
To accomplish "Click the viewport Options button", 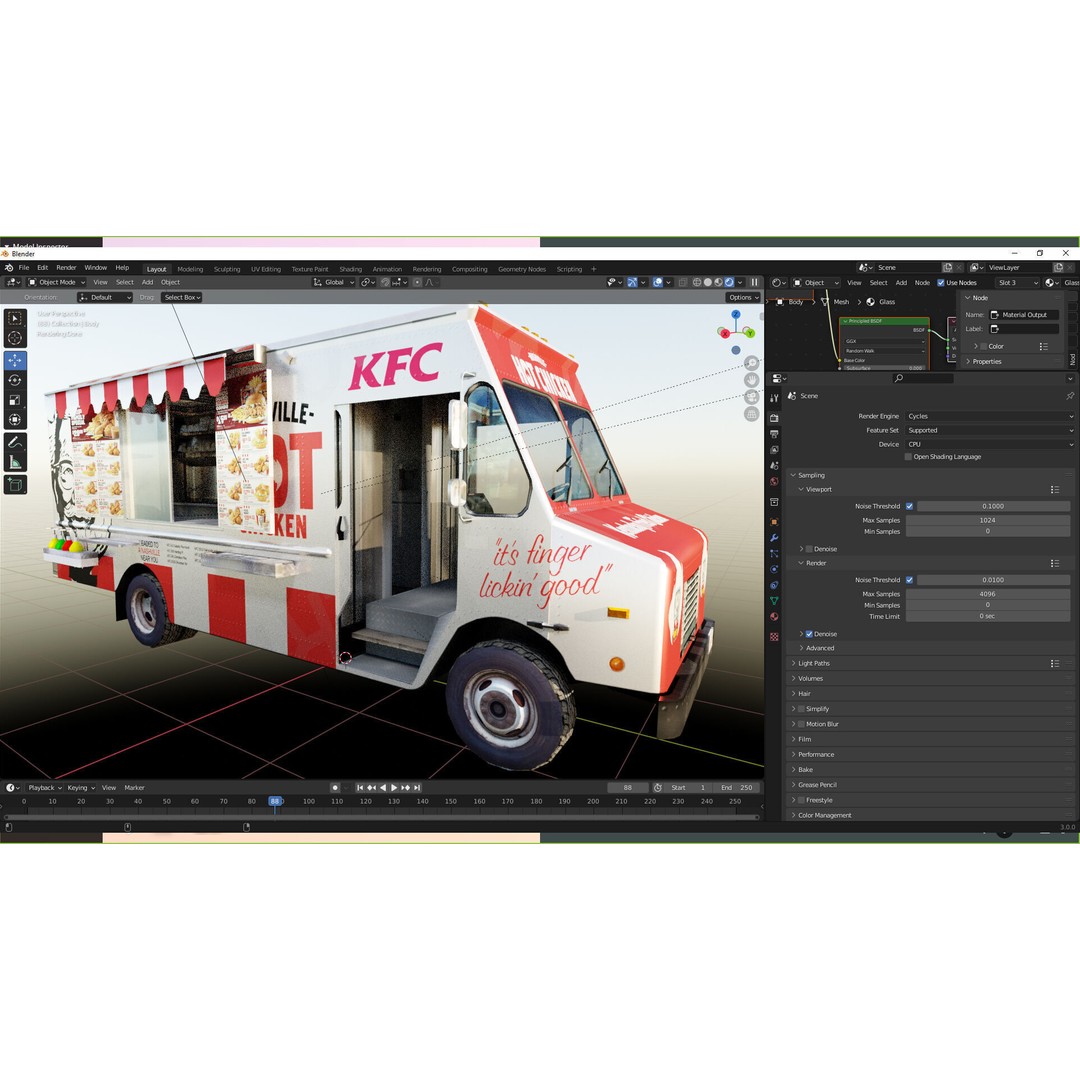I will click(743, 298).
